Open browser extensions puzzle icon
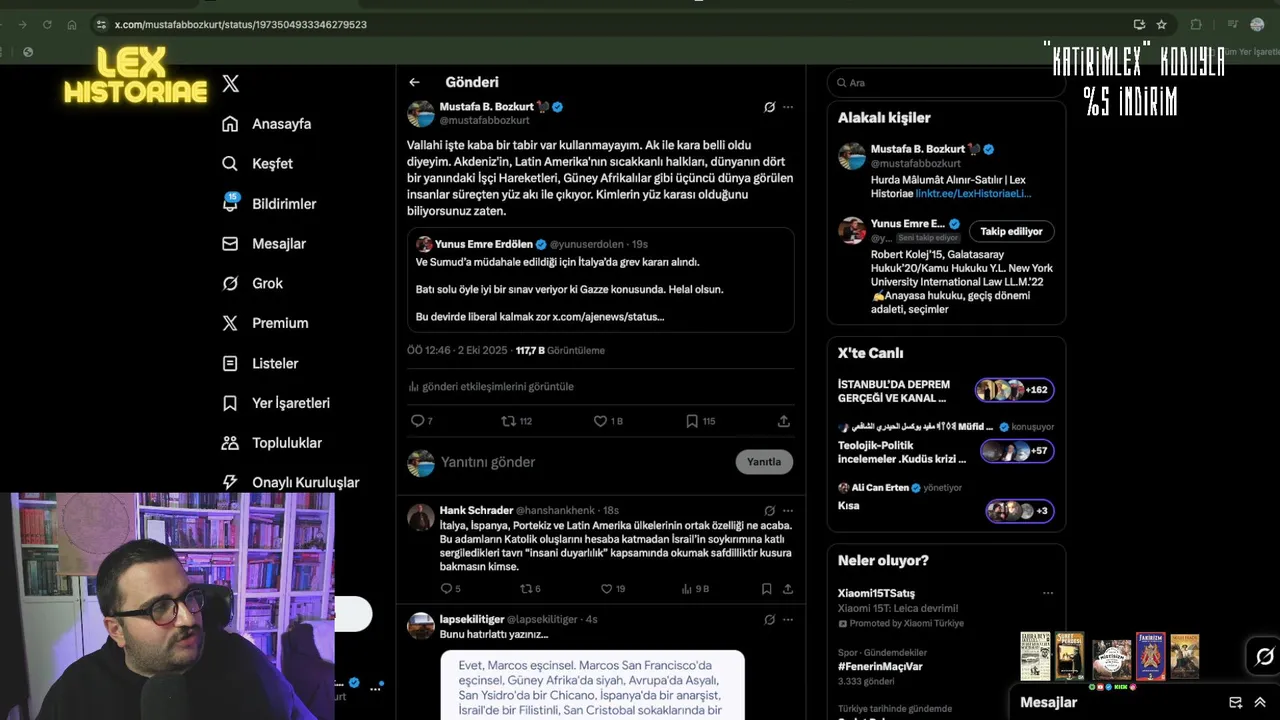The height and width of the screenshot is (720, 1280). [1196, 24]
